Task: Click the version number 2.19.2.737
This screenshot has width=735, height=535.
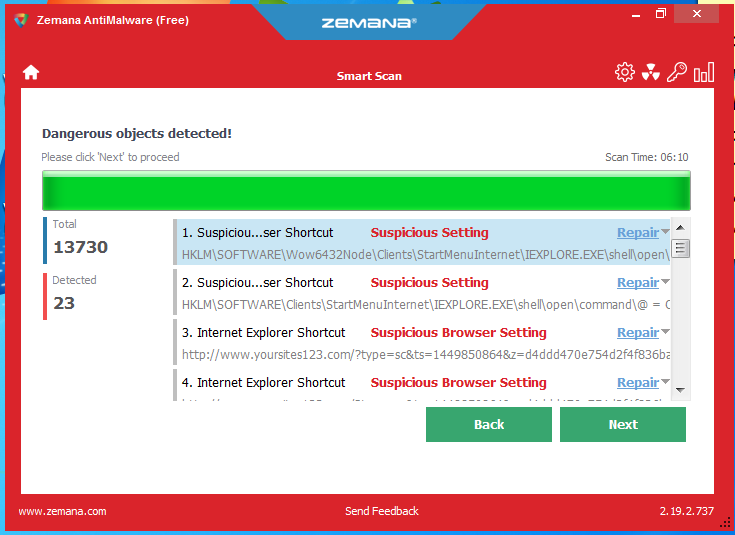Action: (687, 511)
